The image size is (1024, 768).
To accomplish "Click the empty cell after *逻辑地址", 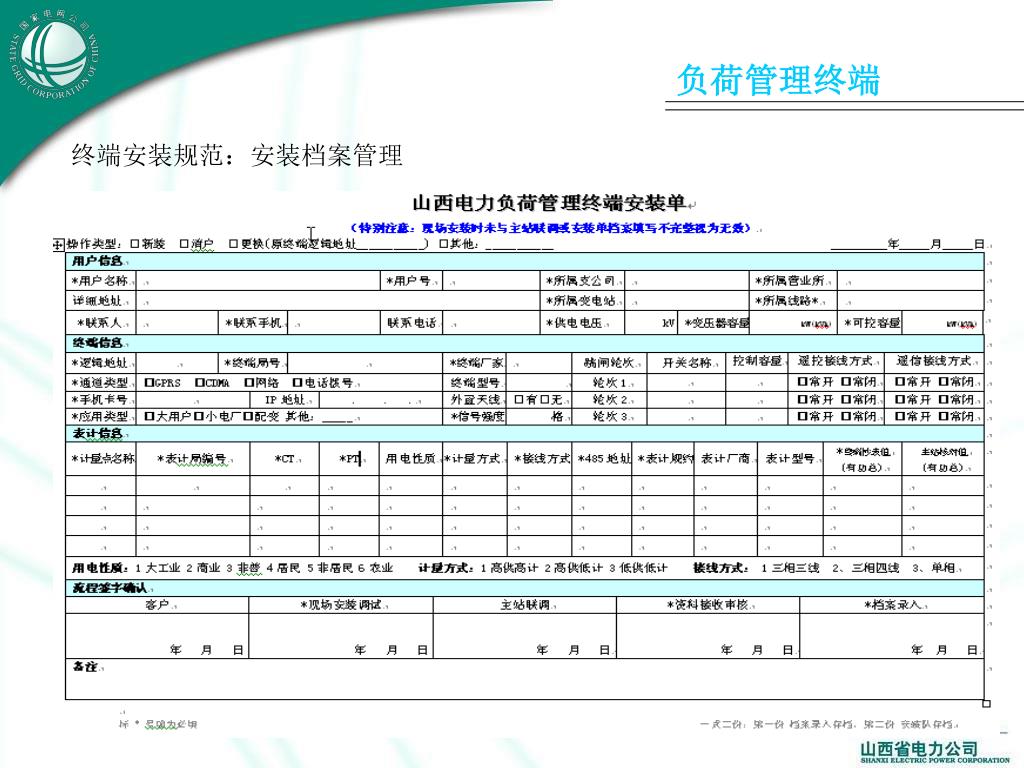I will [x=176, y=362].
